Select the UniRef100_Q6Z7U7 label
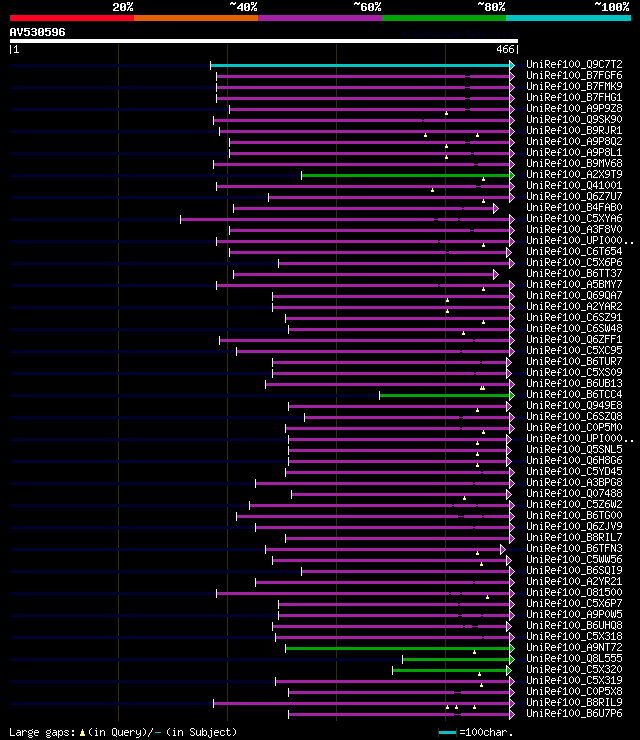Viewport: 640px width, 740px height. click(574, 196)
